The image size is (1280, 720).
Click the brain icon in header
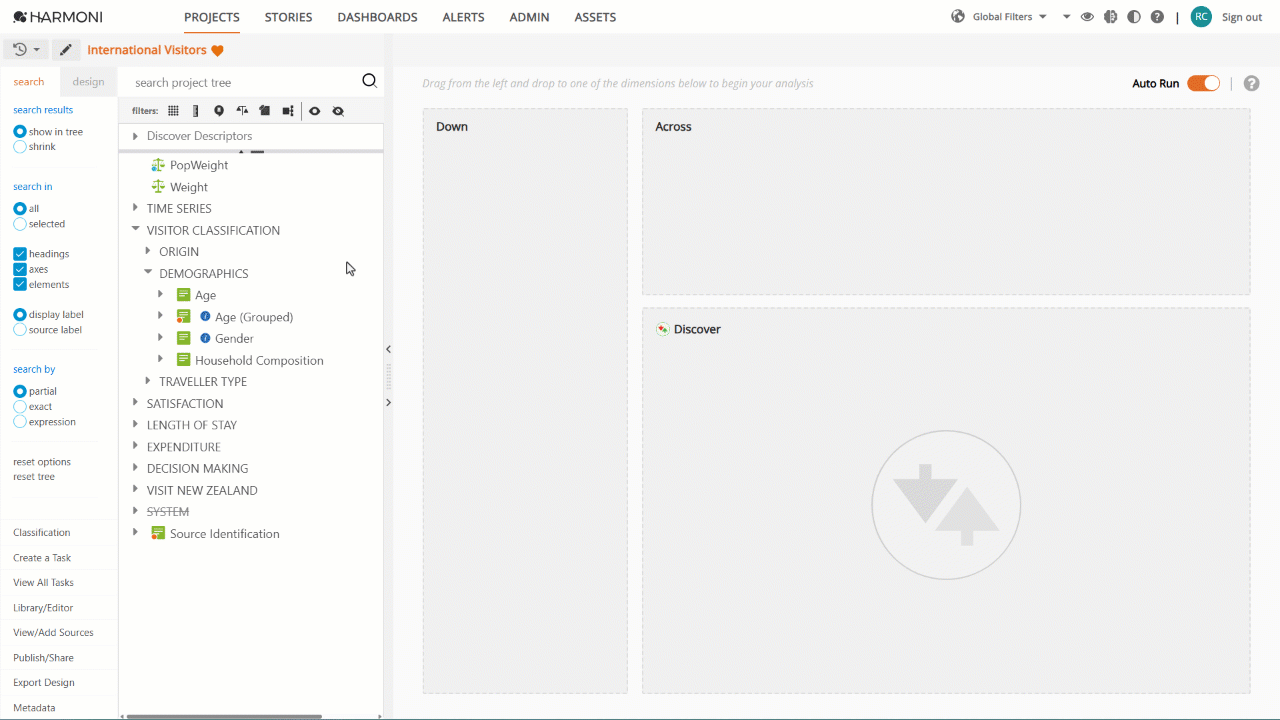coord(1110,17)
